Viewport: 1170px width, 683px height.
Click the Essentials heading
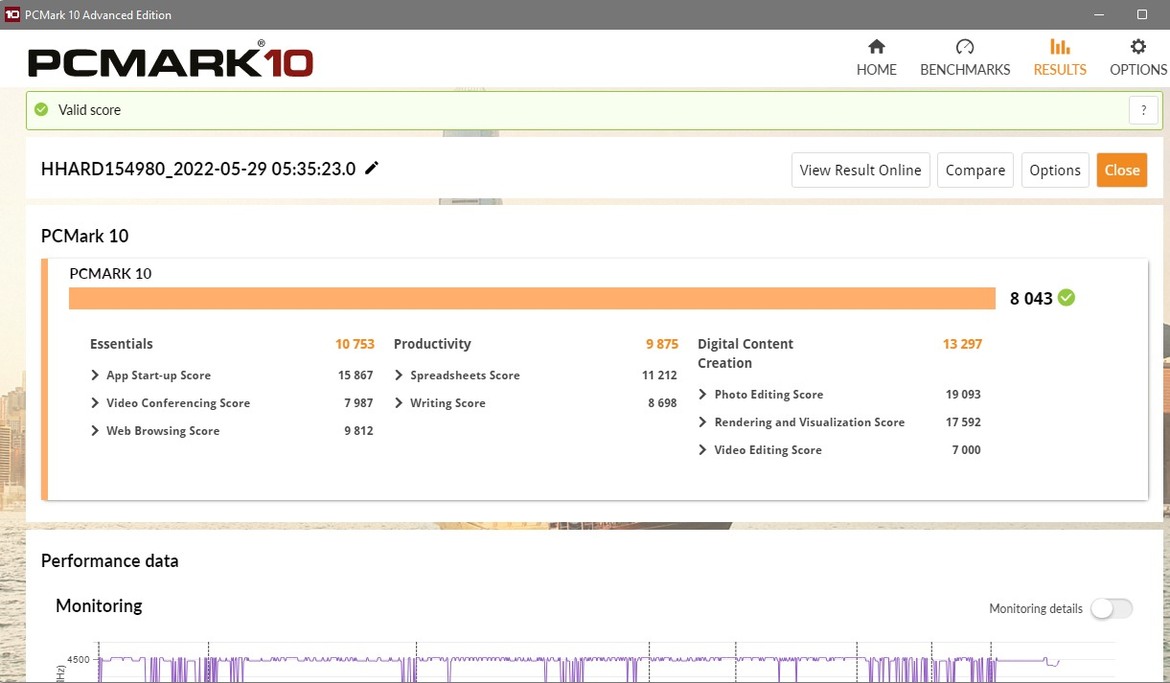click(x=122, y=344)
